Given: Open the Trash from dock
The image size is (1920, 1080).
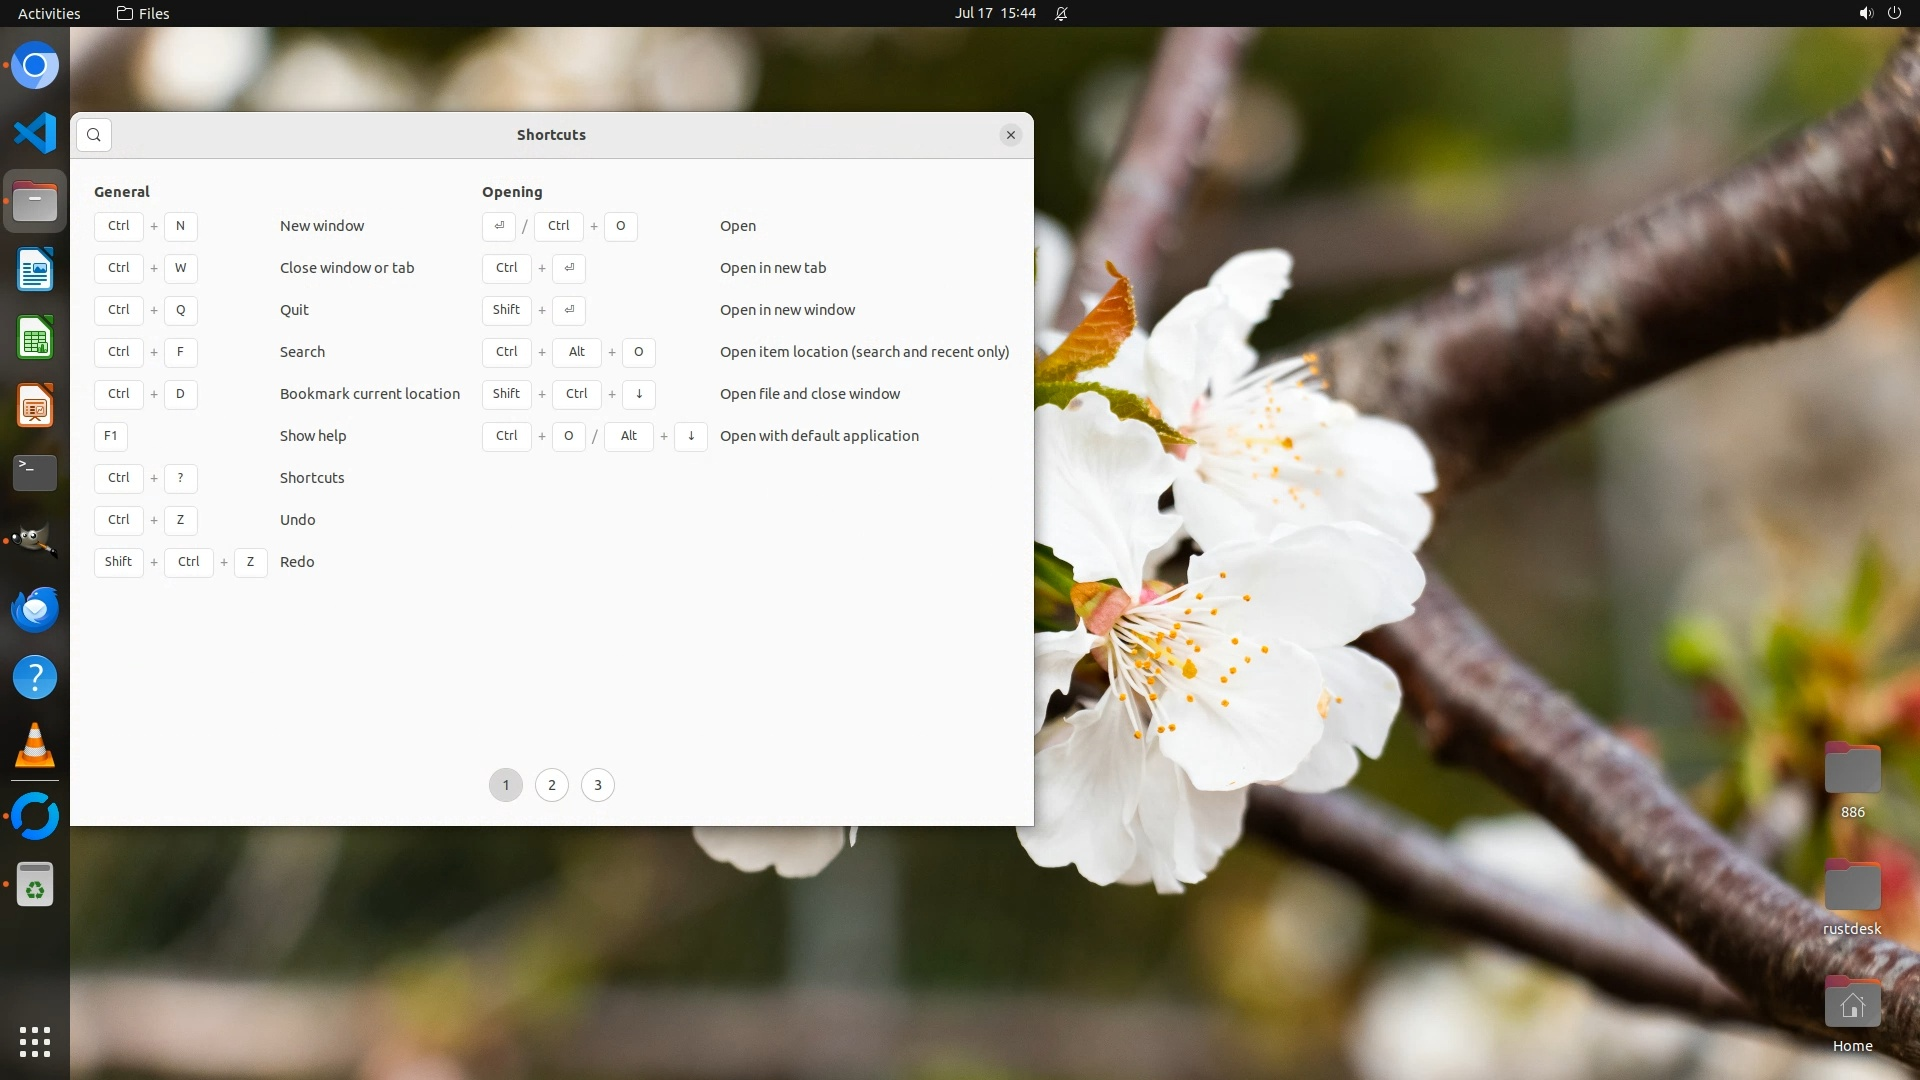Looking at the screenshot, I should click(35, 885).
